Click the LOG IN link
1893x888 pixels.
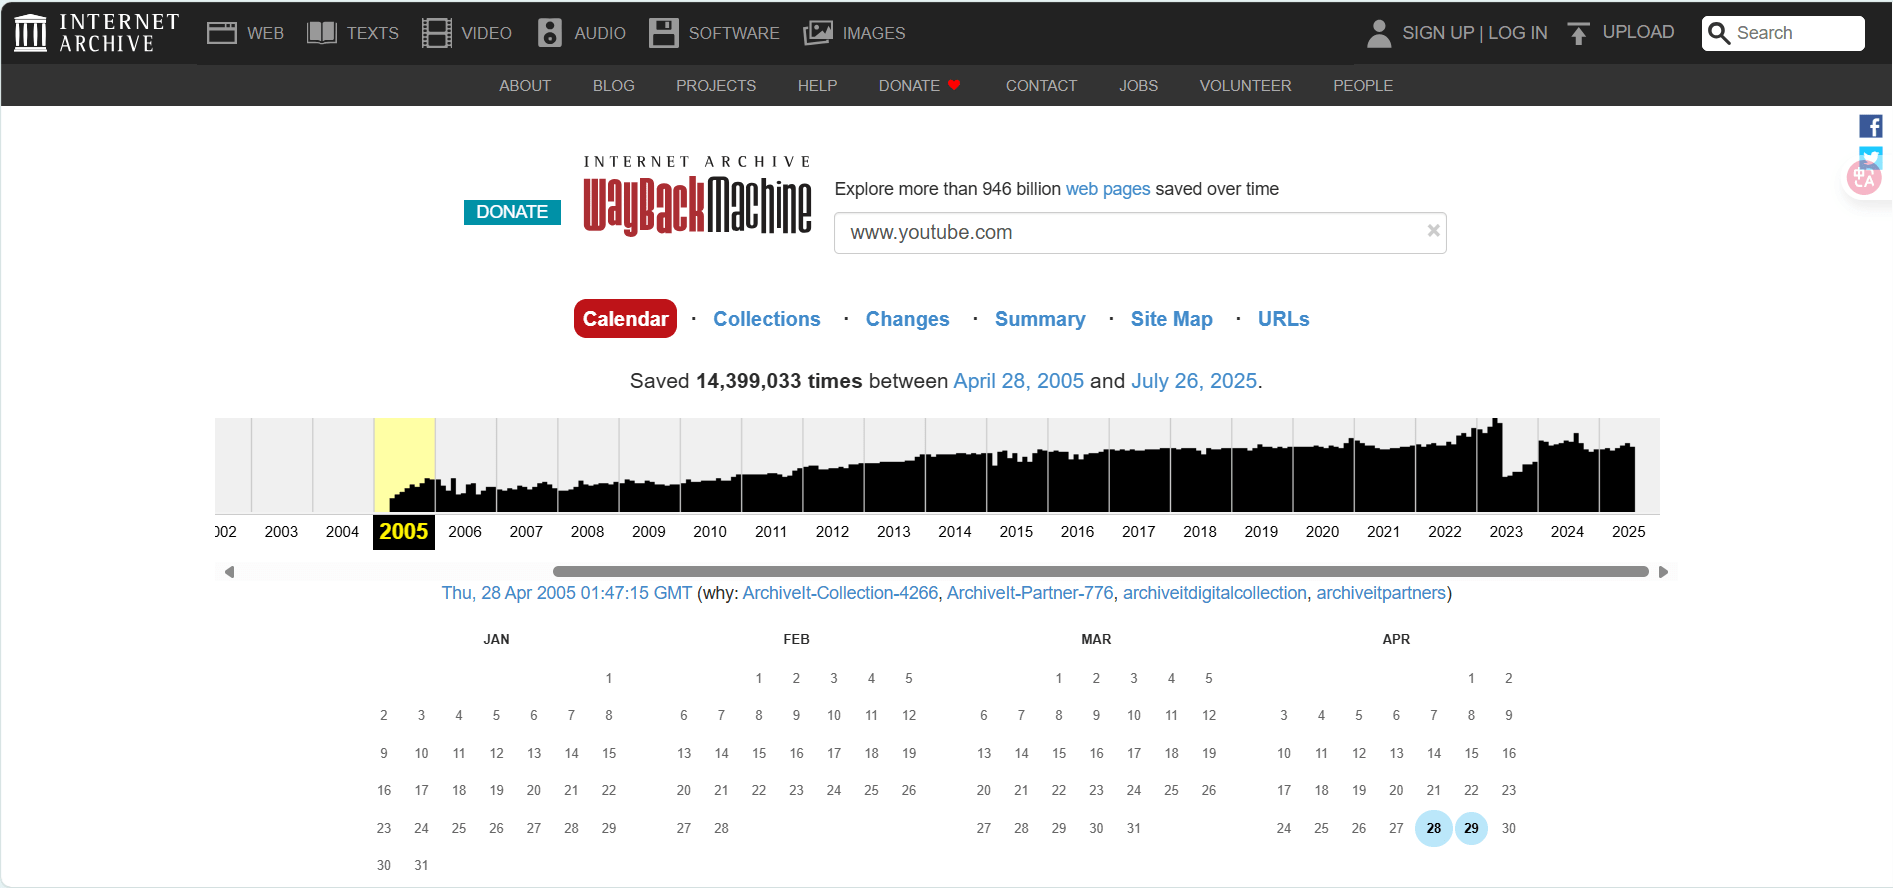1517,33
